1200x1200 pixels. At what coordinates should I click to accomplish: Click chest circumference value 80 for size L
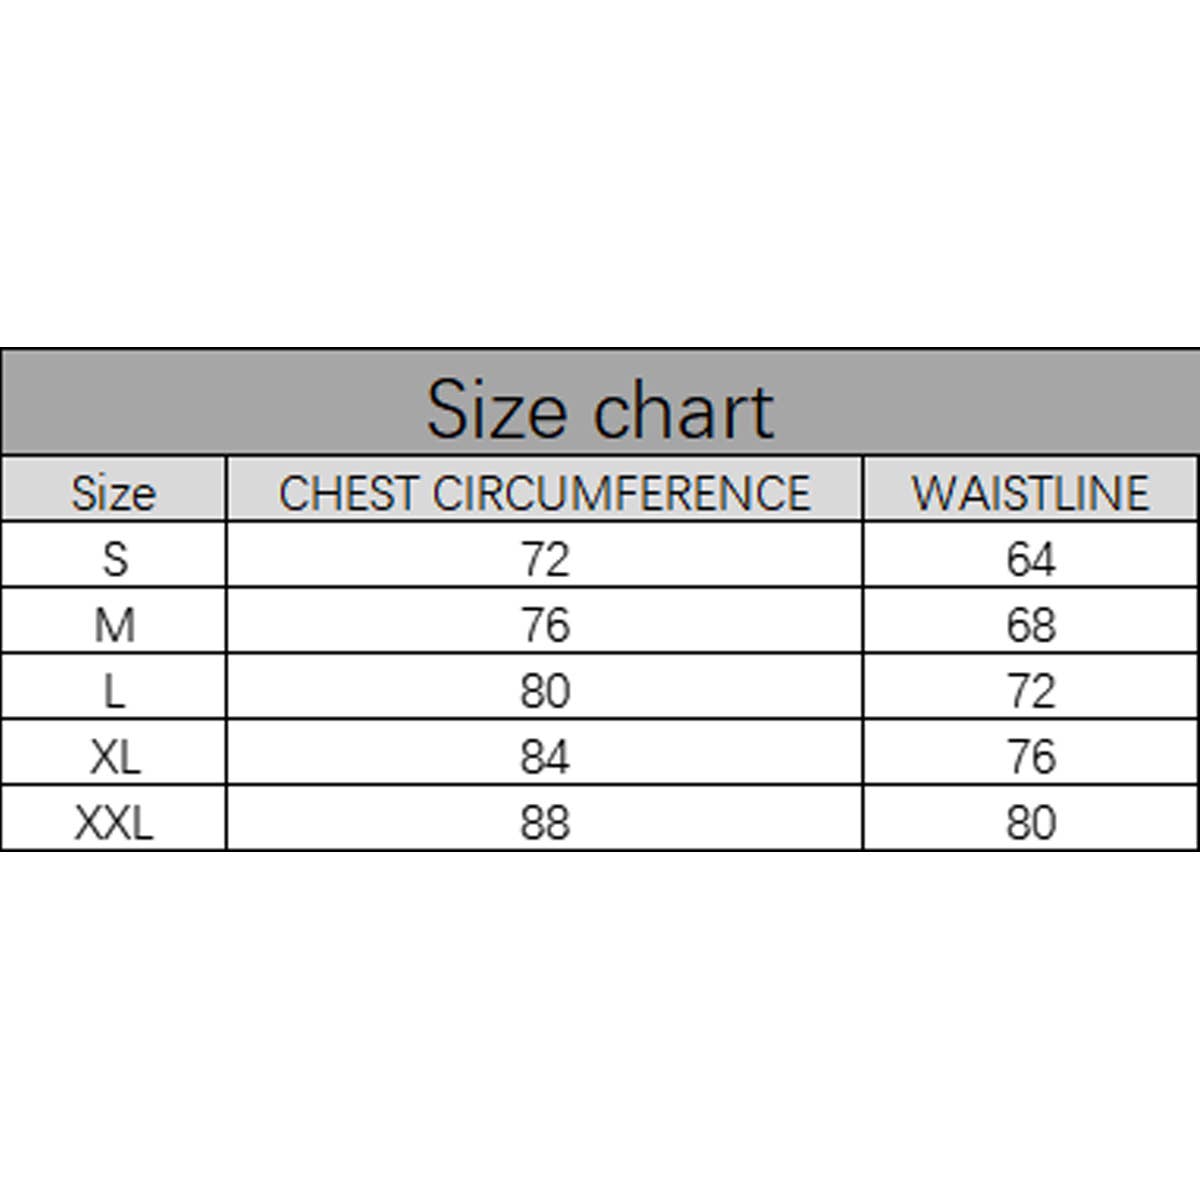pyautogui.click(x=545, y=691)
